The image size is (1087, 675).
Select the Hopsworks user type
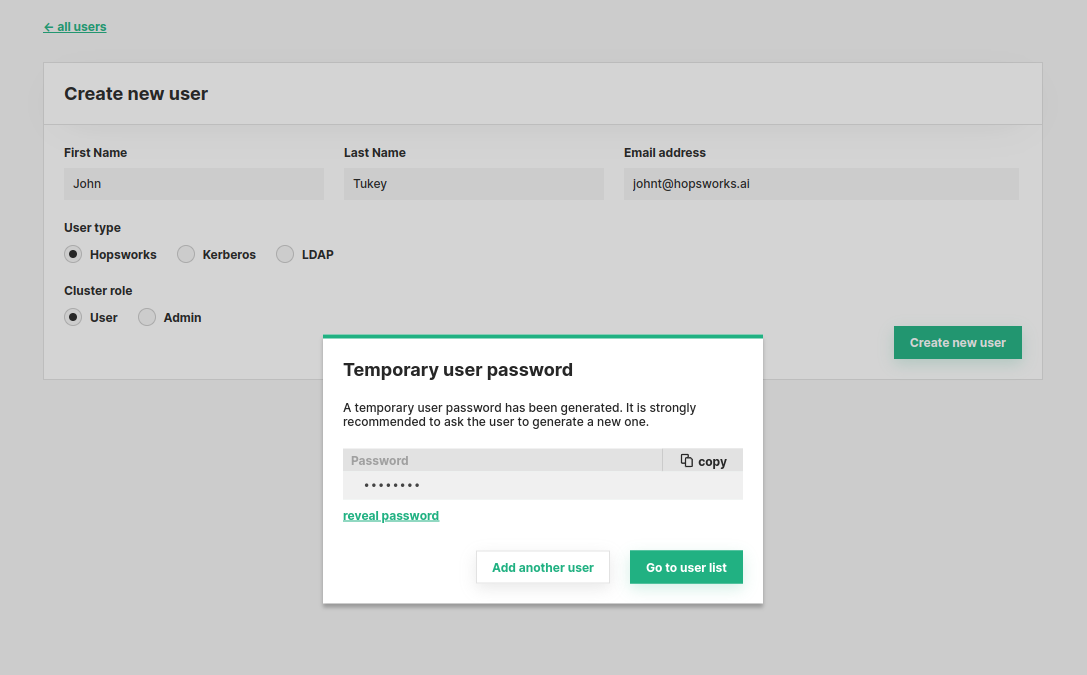pos(73,254)
